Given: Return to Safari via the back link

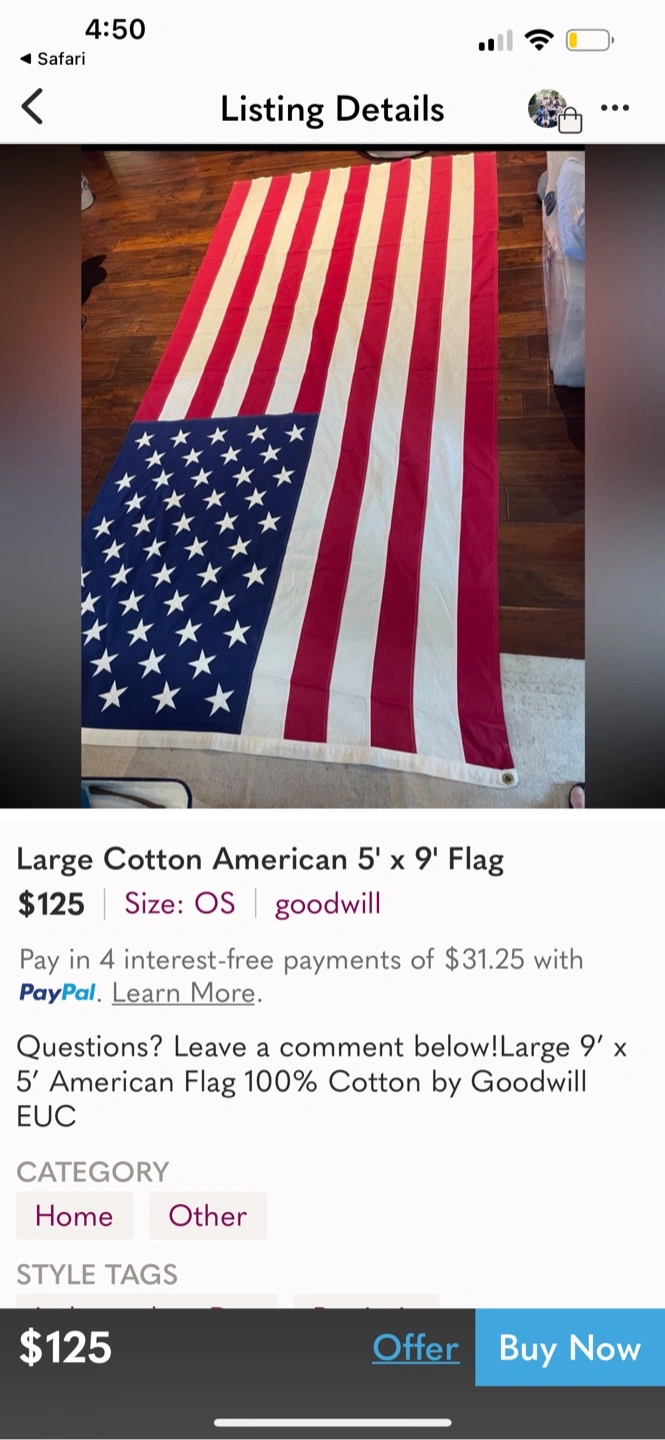Looking at the screenshot, I should [x=52, y=59].
